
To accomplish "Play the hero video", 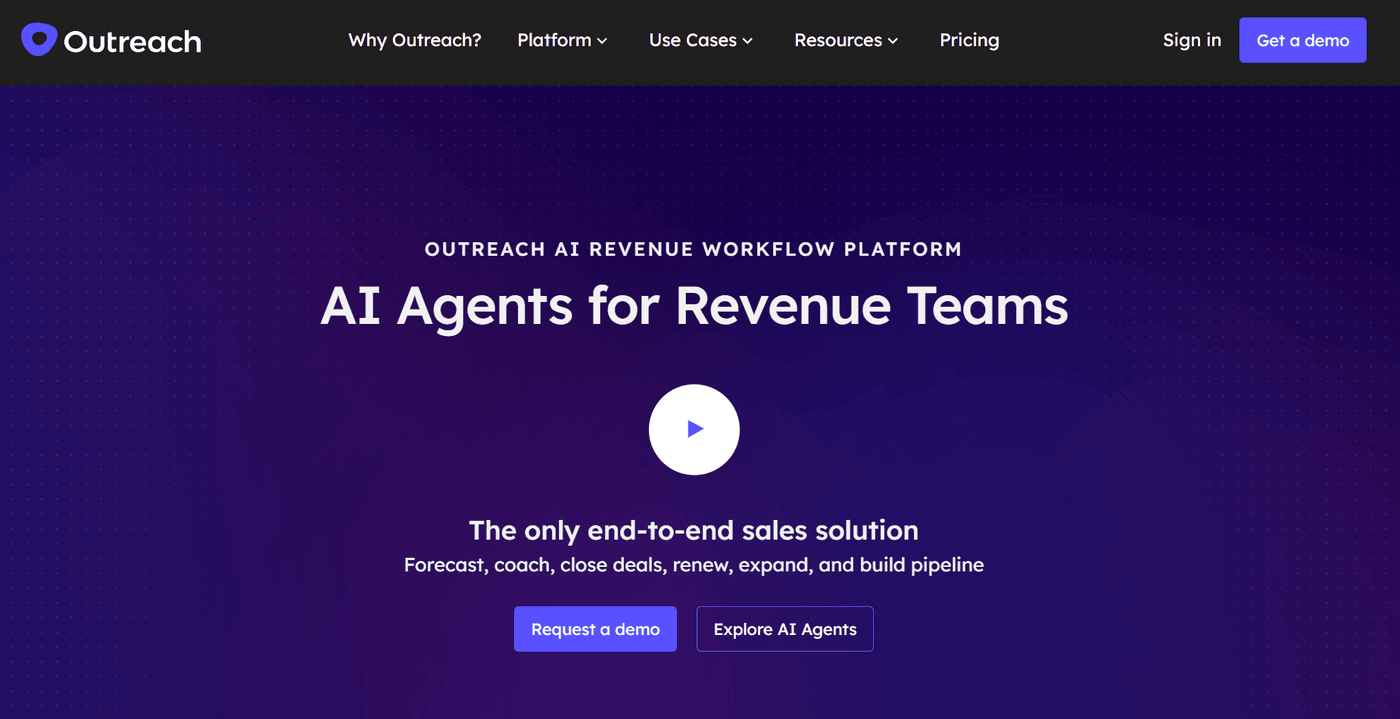I will tap(694, 429).
